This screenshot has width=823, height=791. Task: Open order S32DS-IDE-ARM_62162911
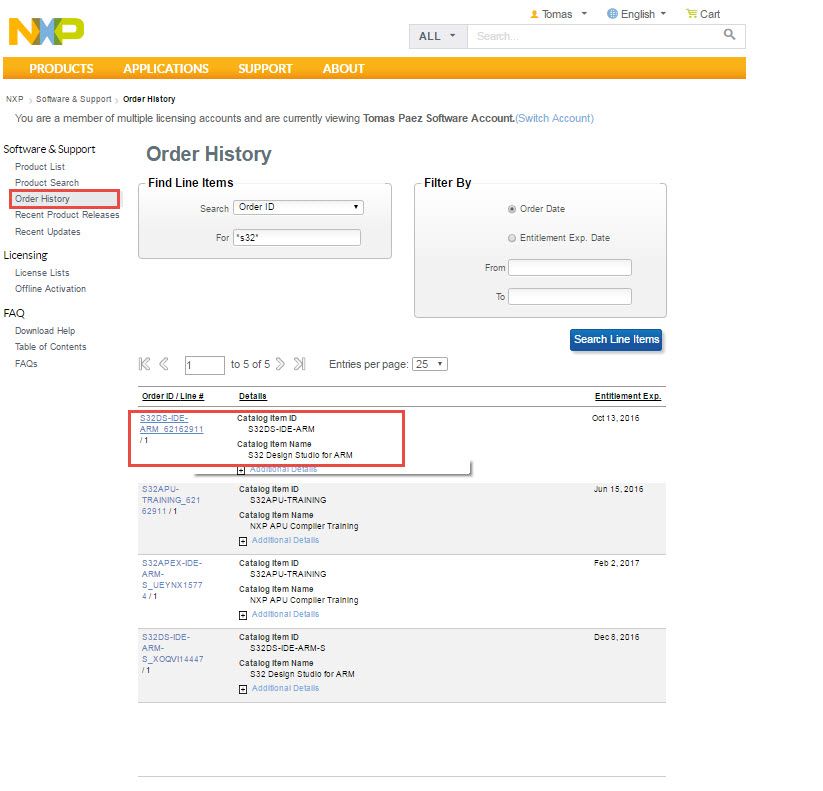coord(171,424)
